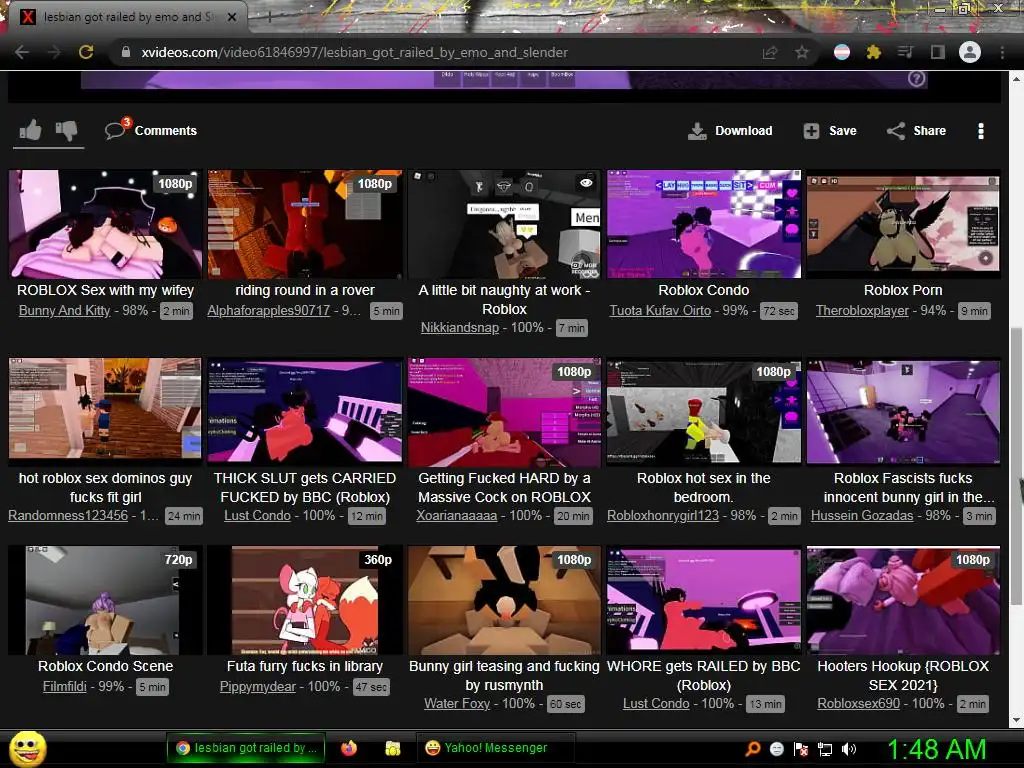Click the 360p quality badge
This screenshot has width=1024, height=768.
click(378, 560)
